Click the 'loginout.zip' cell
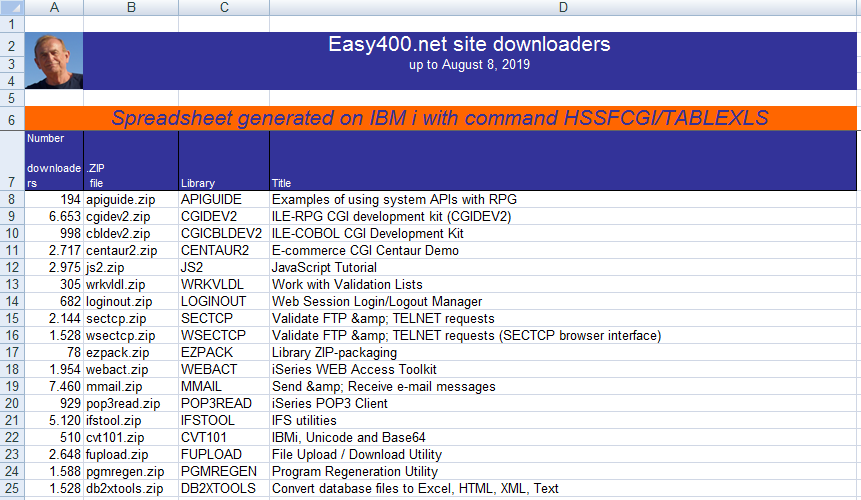The image size is (861, 500). pyautogui.click(x=131, y=301)
